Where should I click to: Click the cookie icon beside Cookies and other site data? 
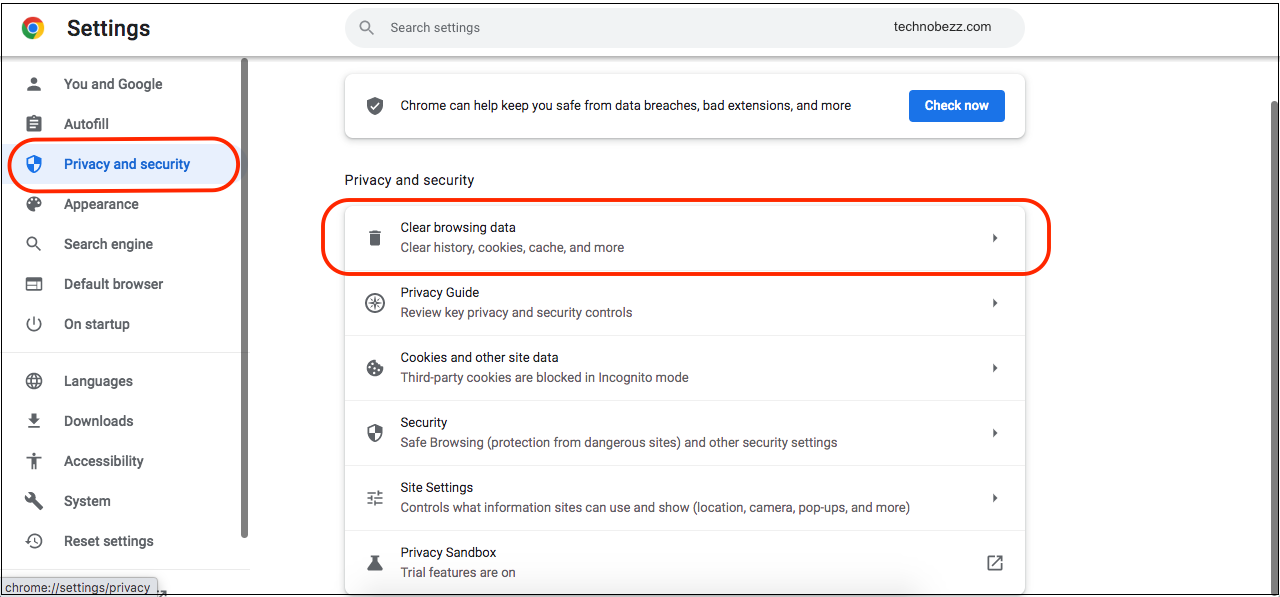point(375,368)
